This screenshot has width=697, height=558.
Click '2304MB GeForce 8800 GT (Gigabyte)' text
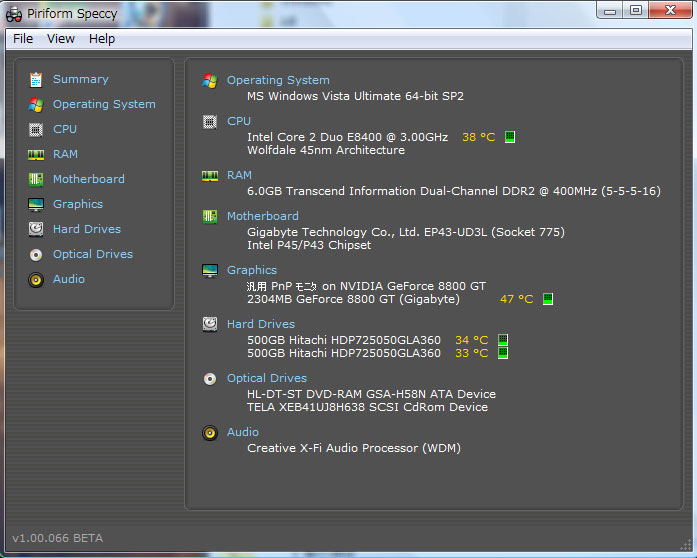pyautogui.click(x=353, y=299)
